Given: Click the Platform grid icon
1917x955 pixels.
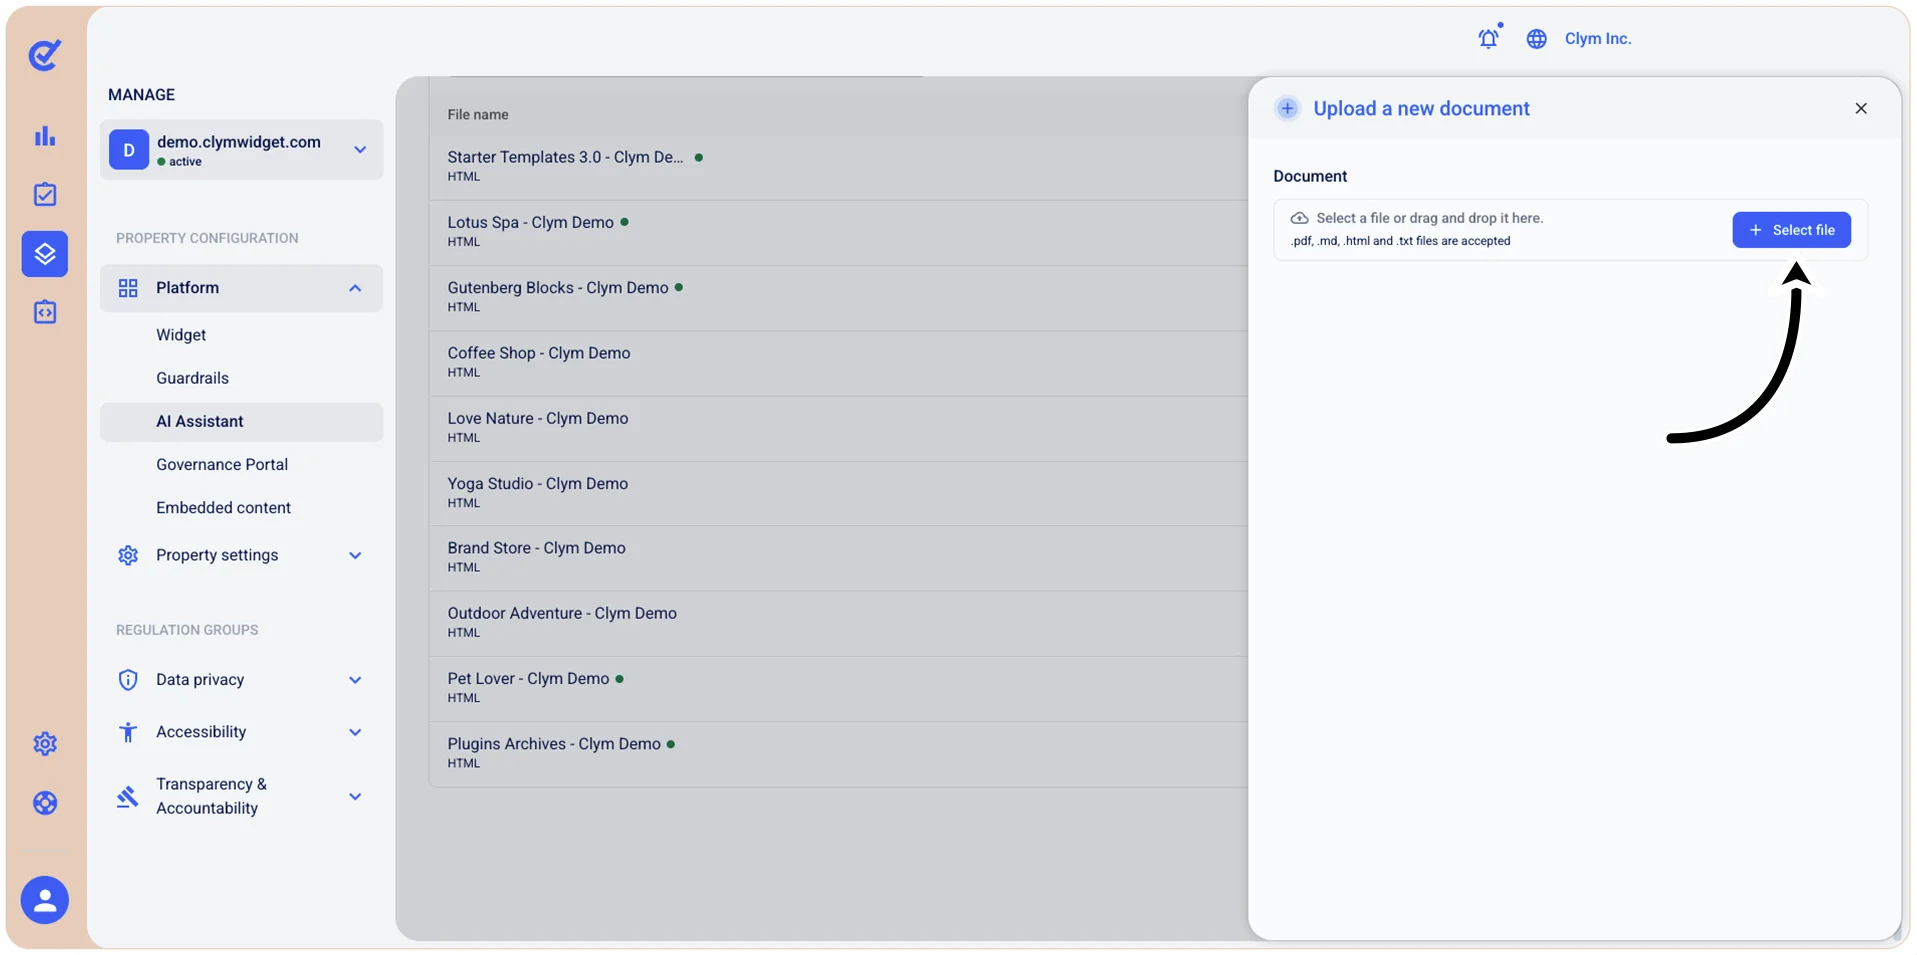Looking at the screenshot, I should pos(128,288).
